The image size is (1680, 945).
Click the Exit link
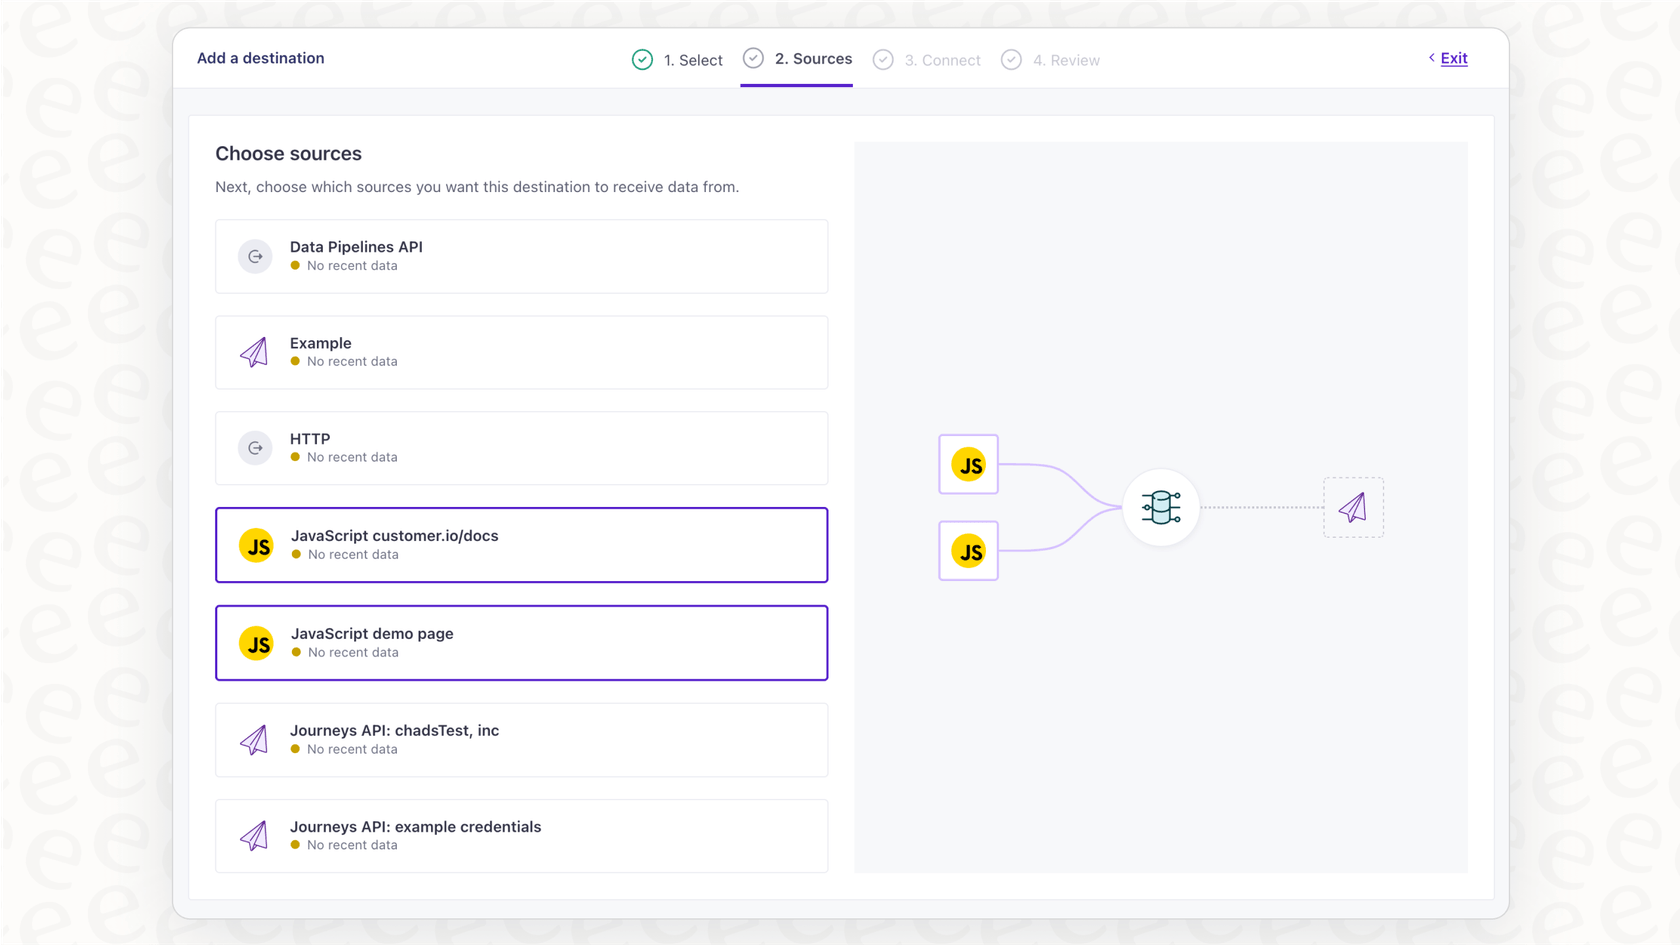click(1452, 58)
